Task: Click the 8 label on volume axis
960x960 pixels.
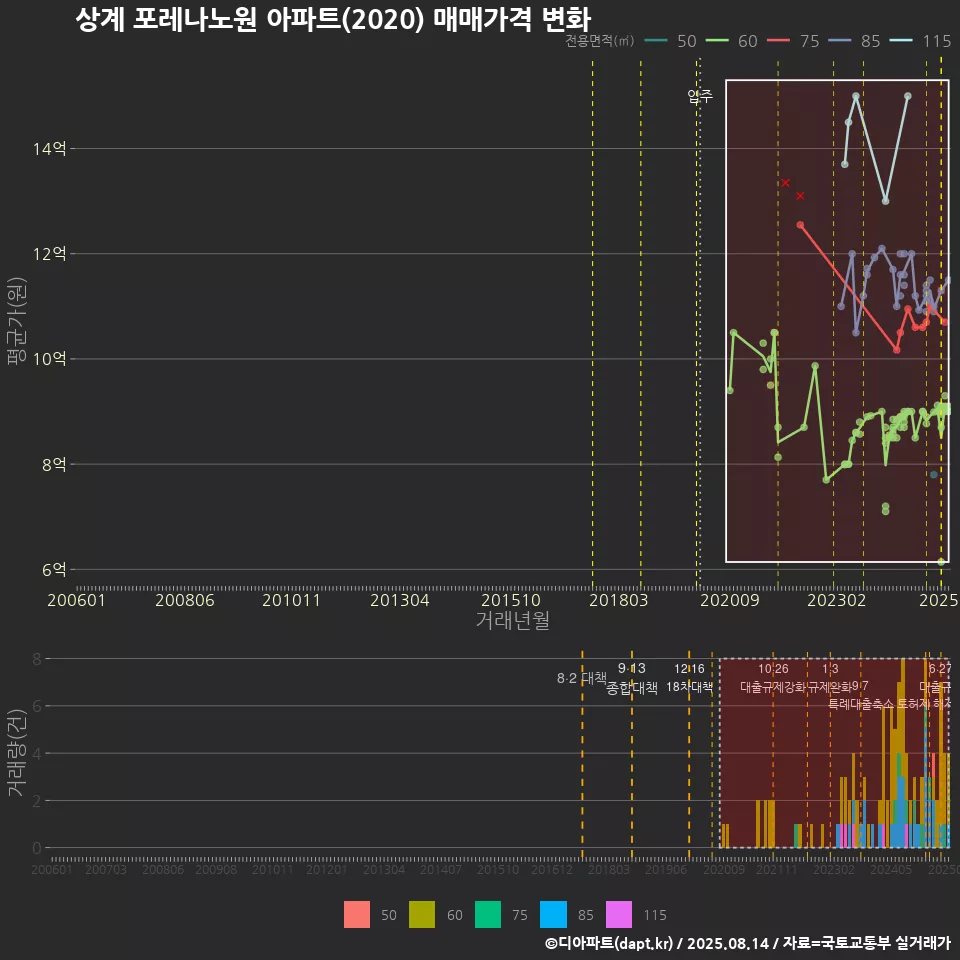Action: [37, 659]
